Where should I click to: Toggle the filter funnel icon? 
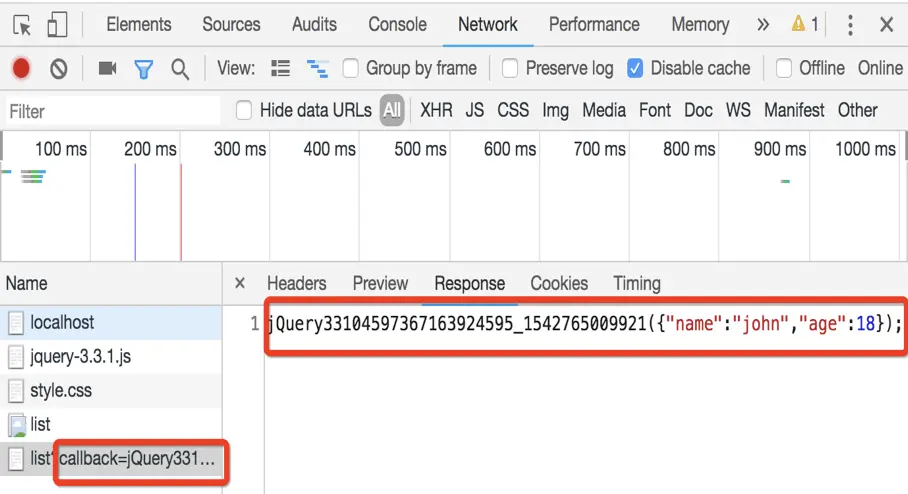(144, 69)
